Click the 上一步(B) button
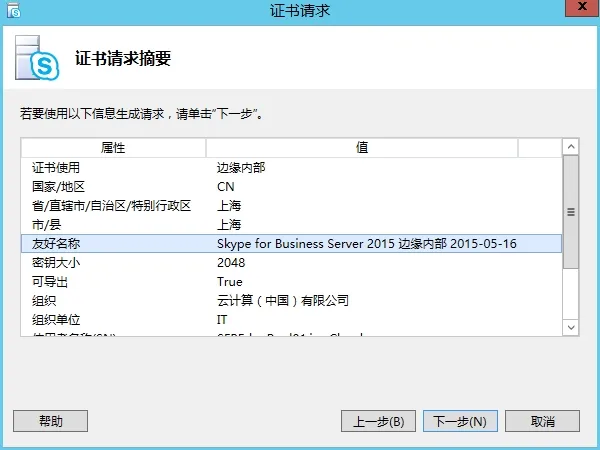This screenshot has width=600, height=450. pyautogui.click(x=378, y=421)
